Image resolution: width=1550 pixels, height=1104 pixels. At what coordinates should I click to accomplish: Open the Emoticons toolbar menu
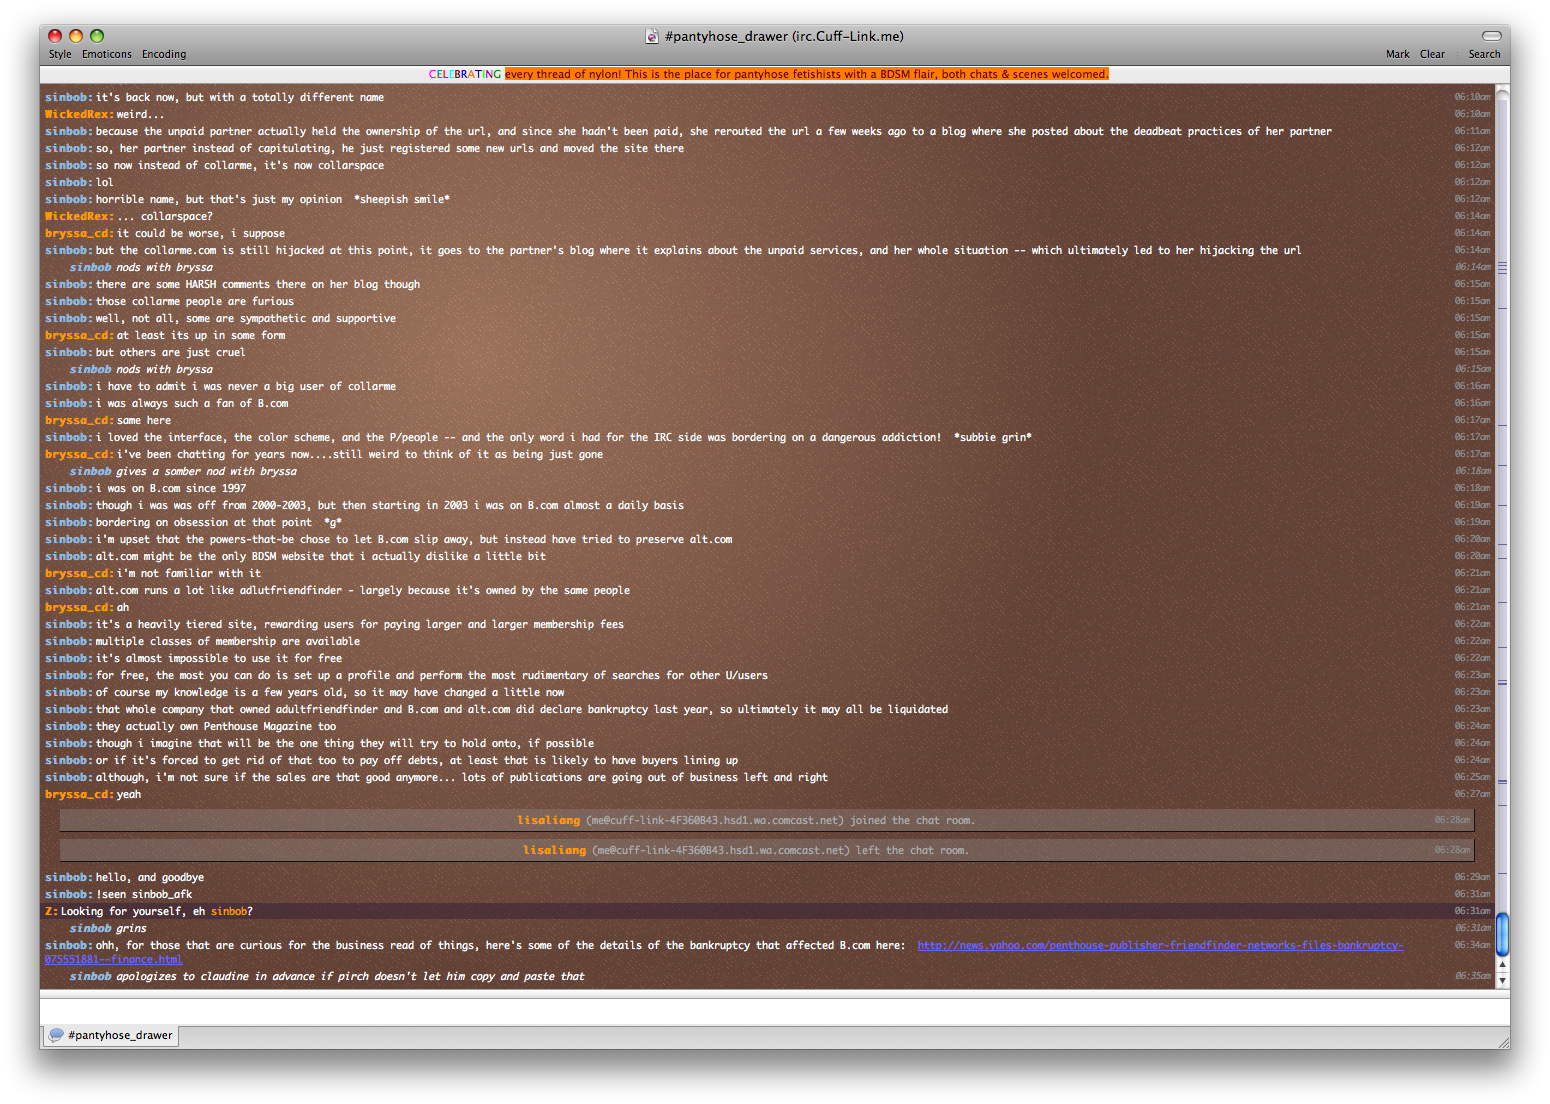point(107,54)
